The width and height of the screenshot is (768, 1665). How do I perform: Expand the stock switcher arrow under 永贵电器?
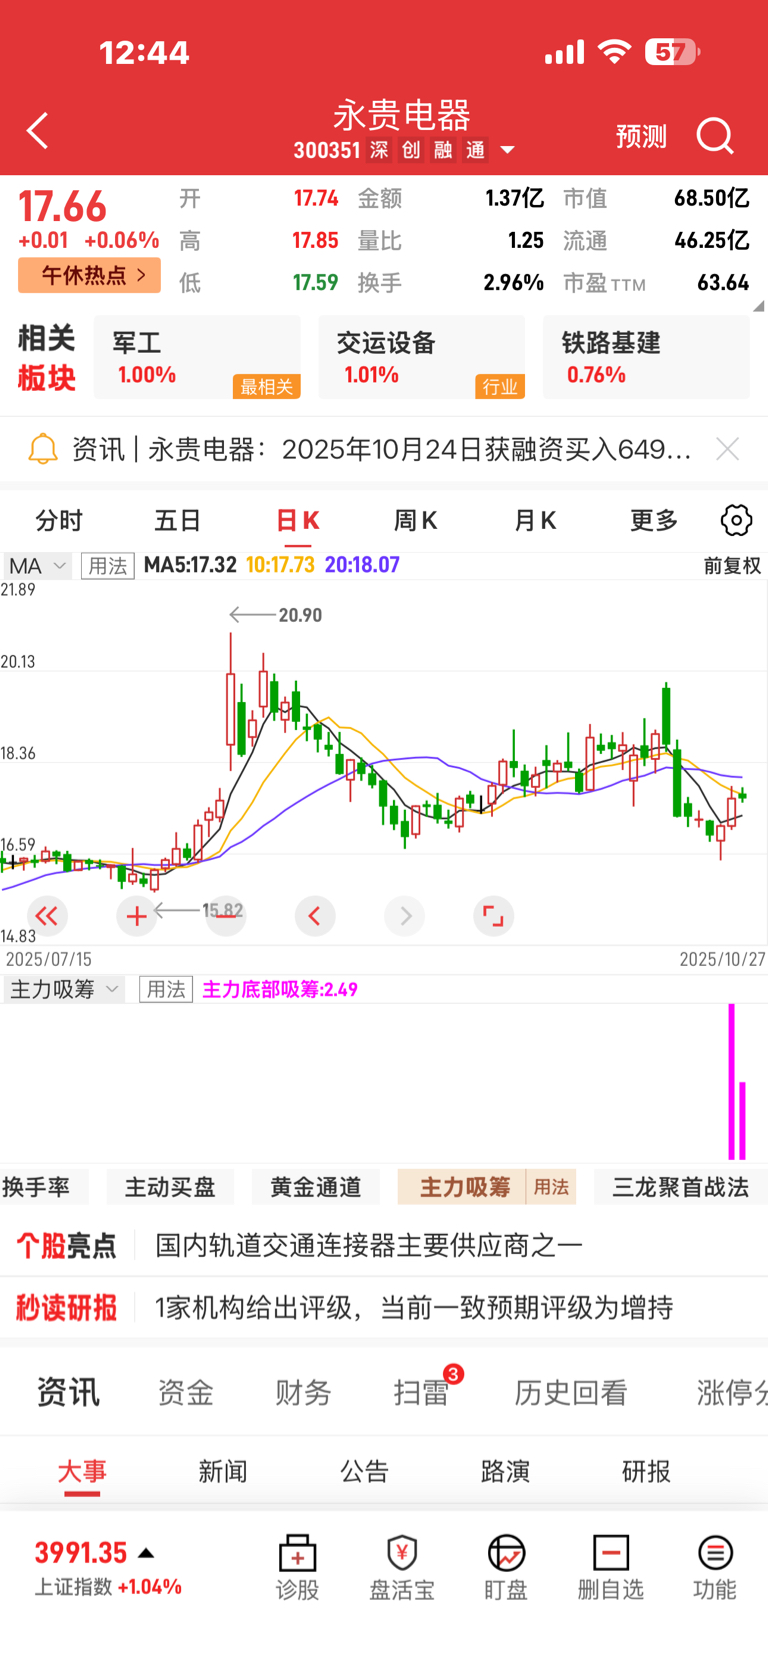click(x=507, y=150)
